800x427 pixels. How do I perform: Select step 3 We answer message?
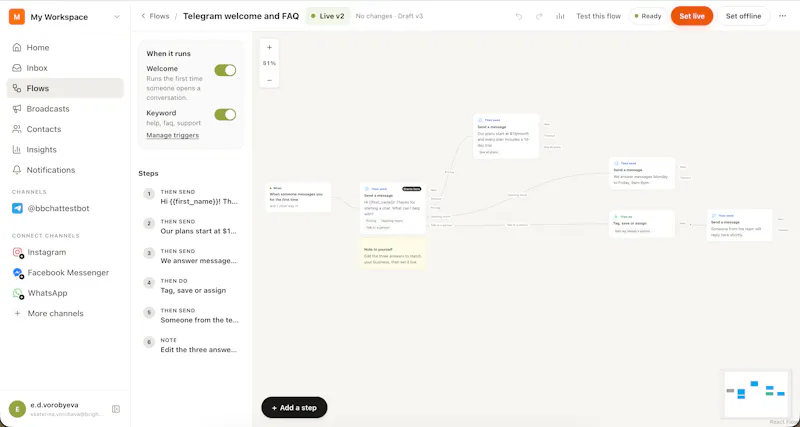click(191, 256)
